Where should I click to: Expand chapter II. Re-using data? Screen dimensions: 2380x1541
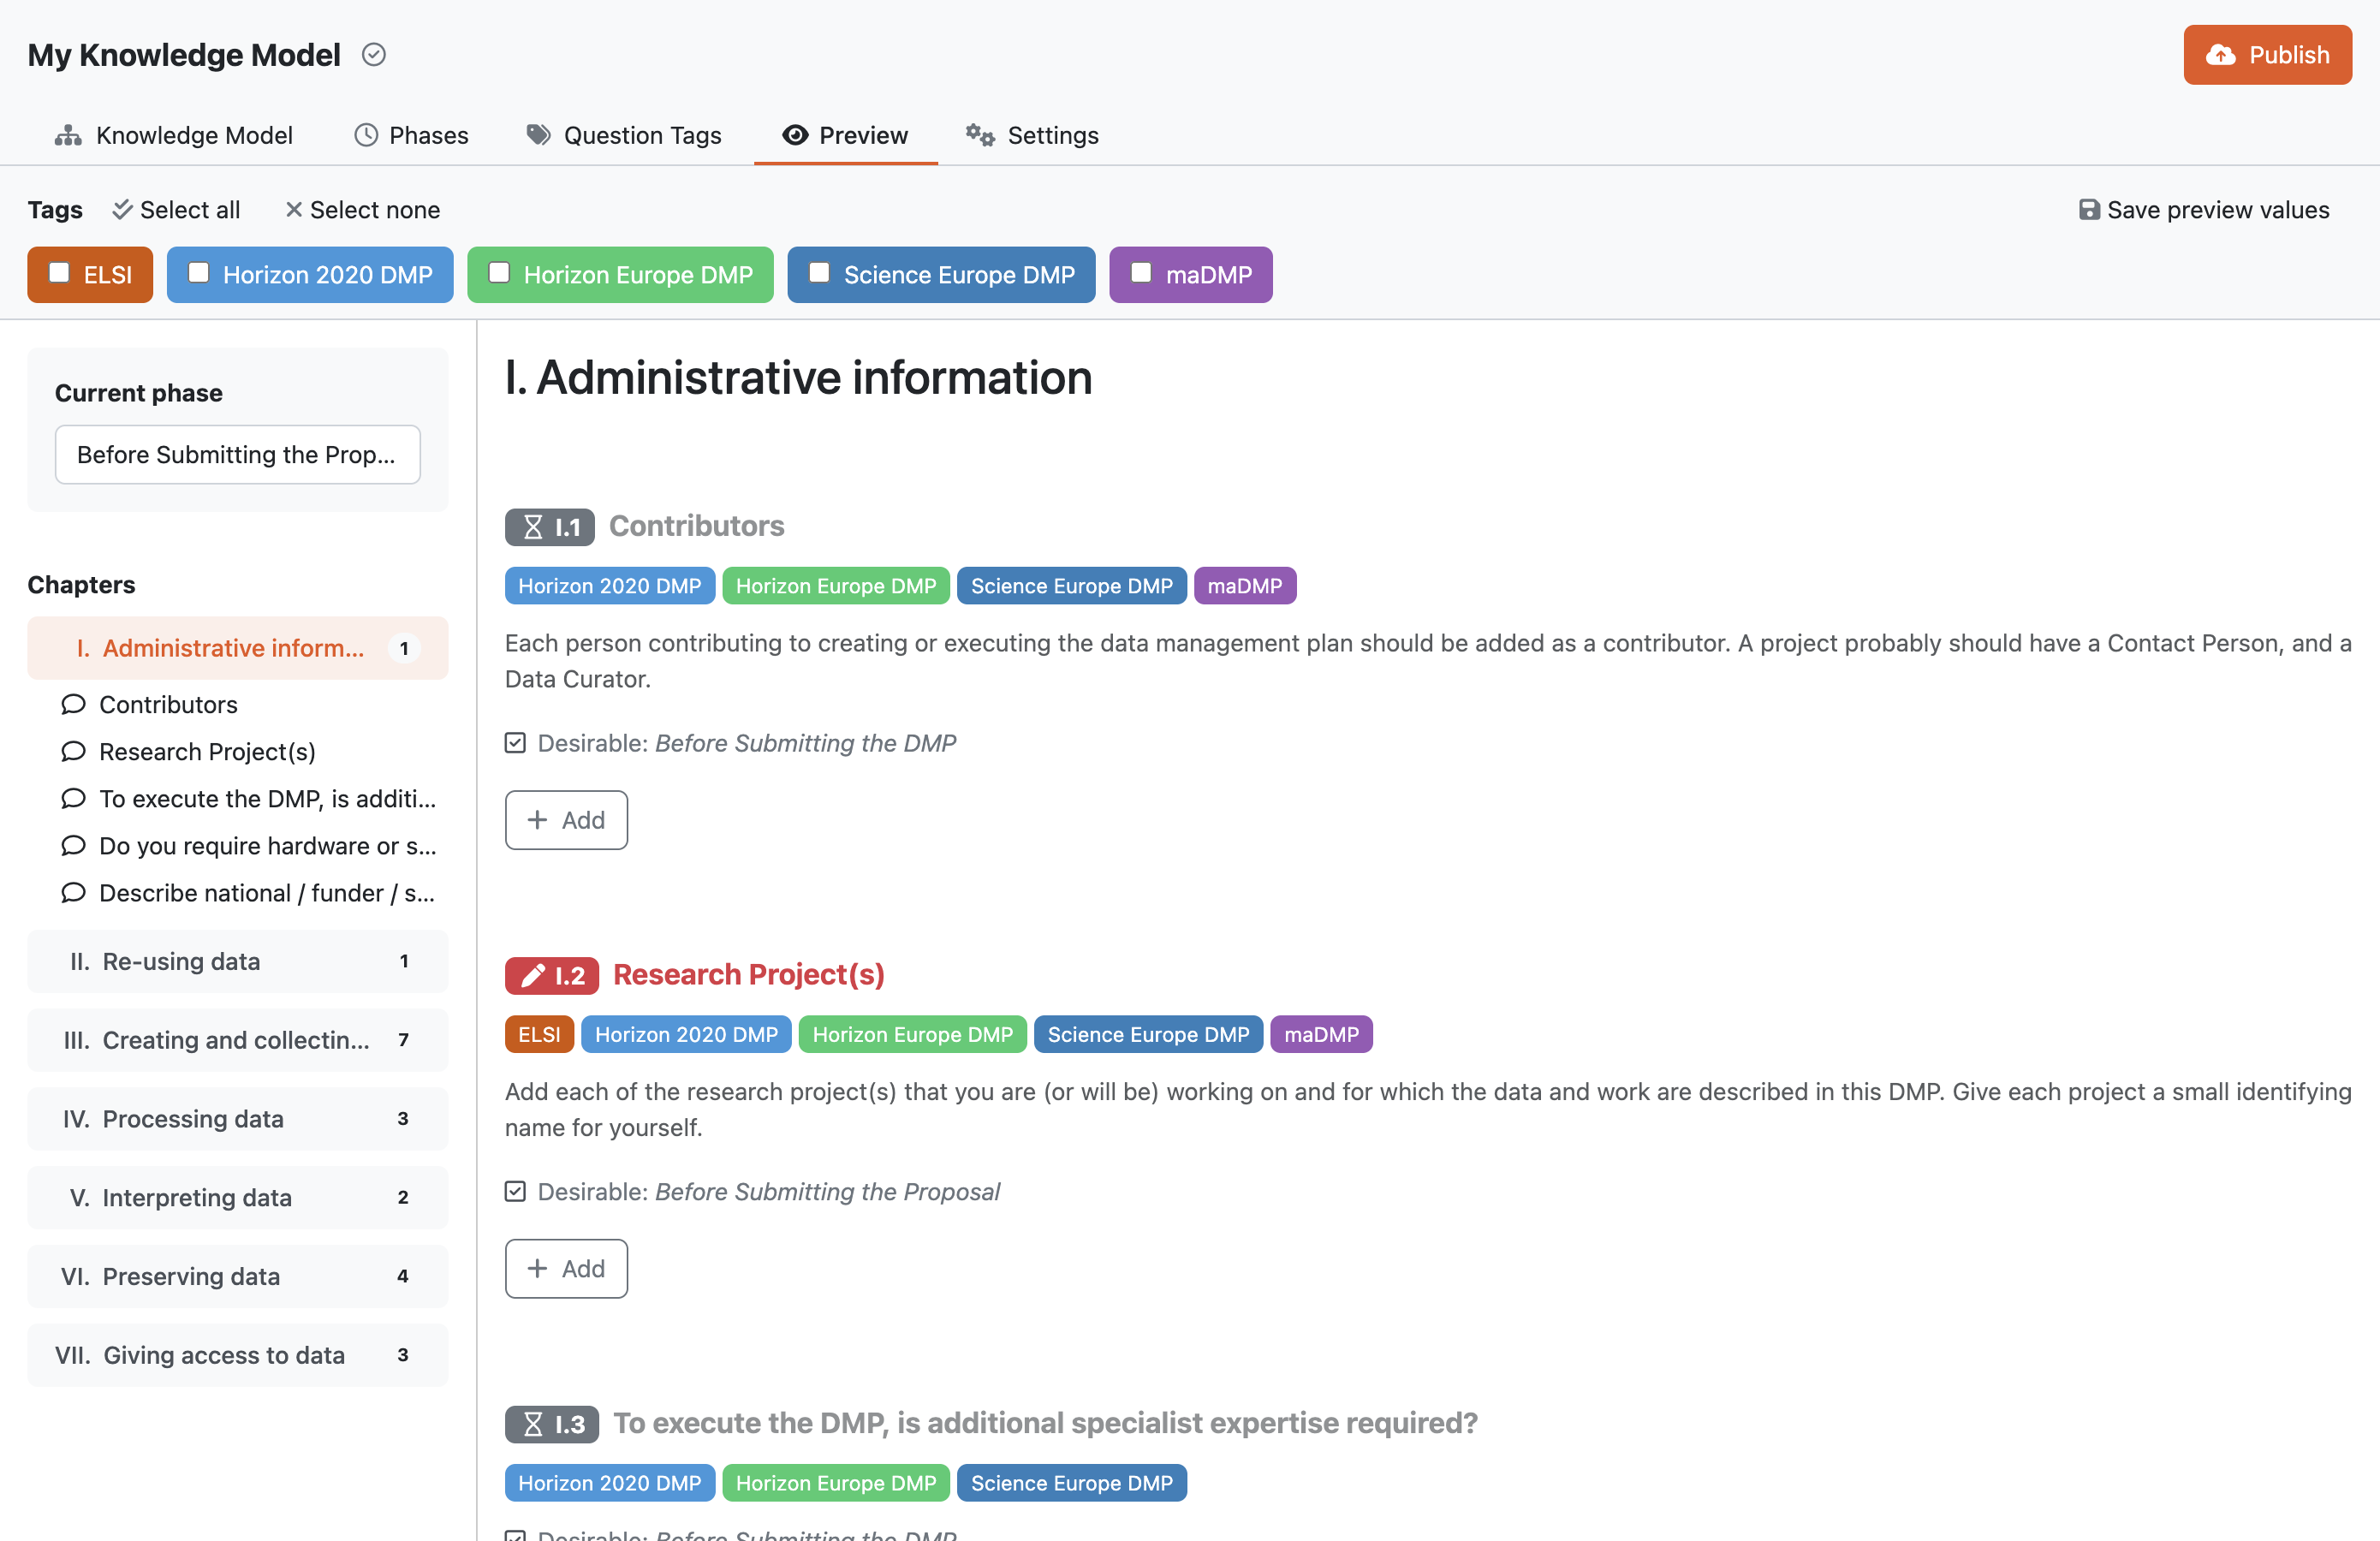tap(238, 962)
